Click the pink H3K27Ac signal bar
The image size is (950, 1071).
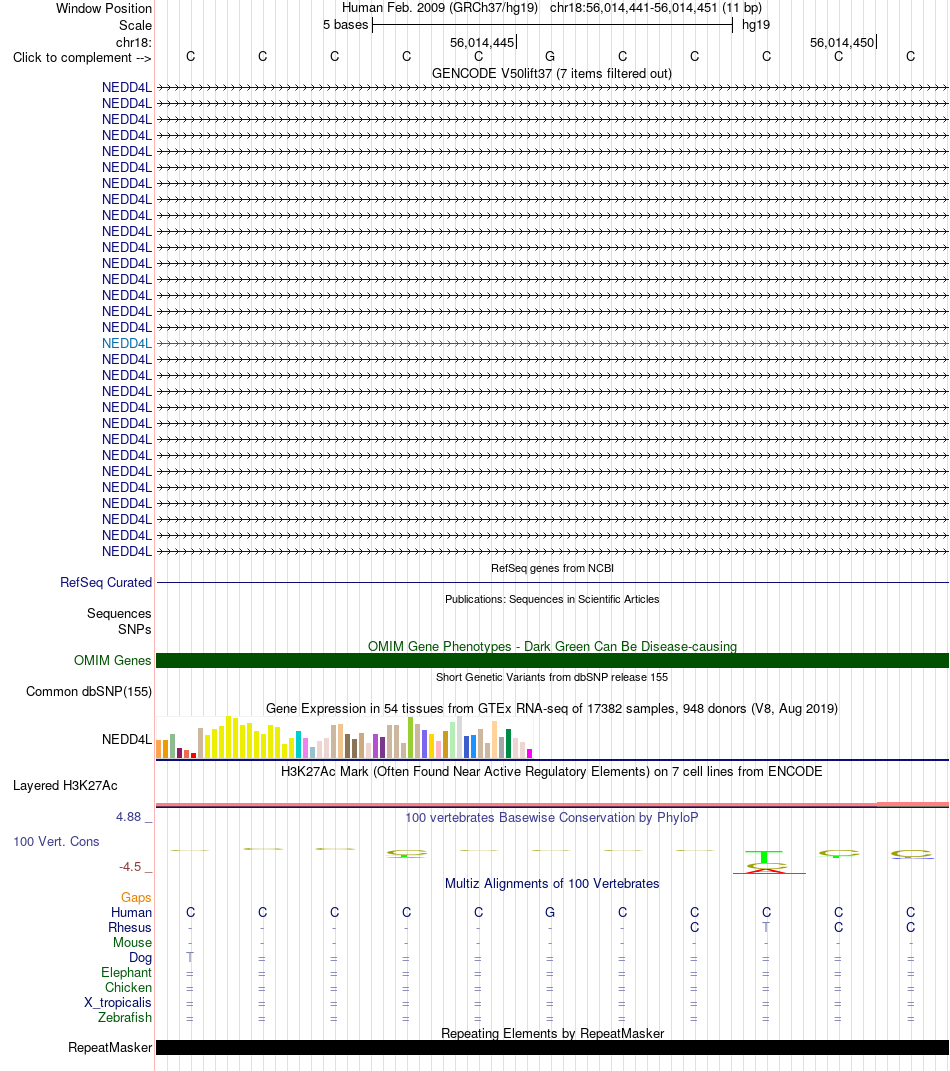(553, 805)
